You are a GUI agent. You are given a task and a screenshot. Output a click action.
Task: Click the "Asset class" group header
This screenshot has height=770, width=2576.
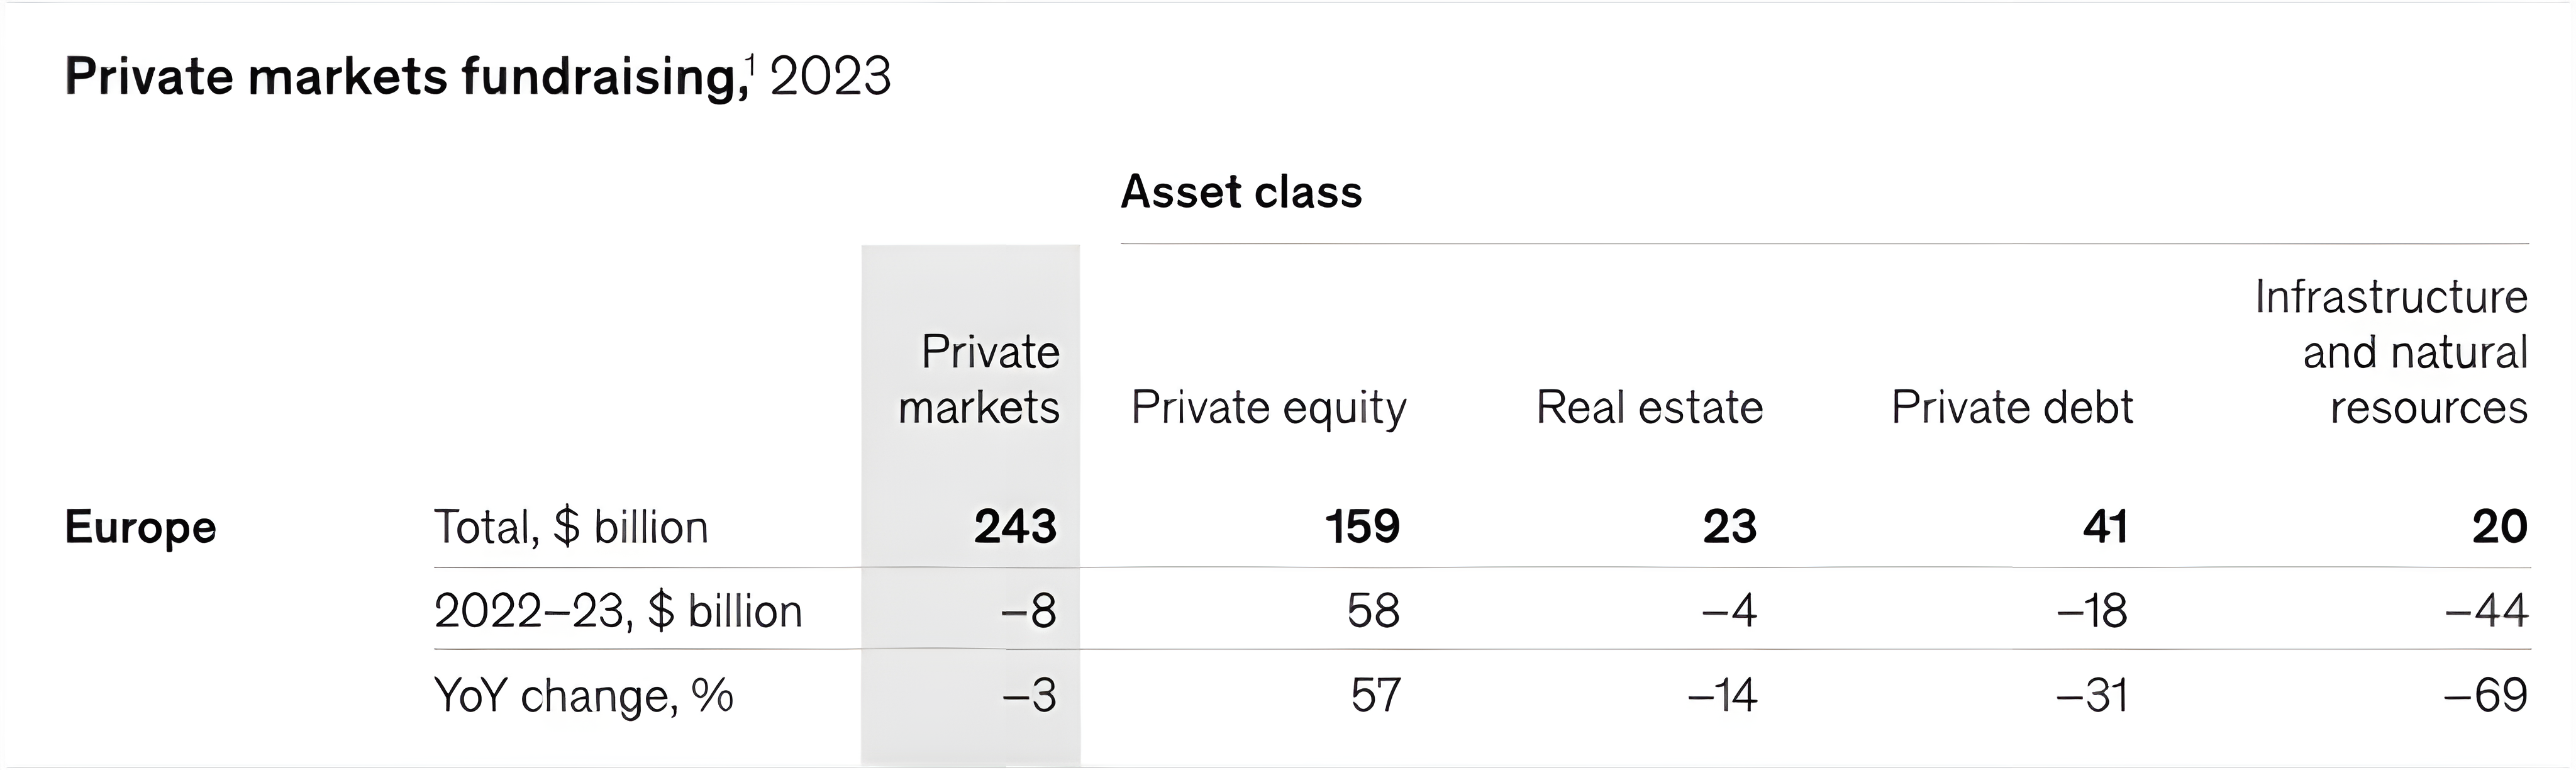1241,192
